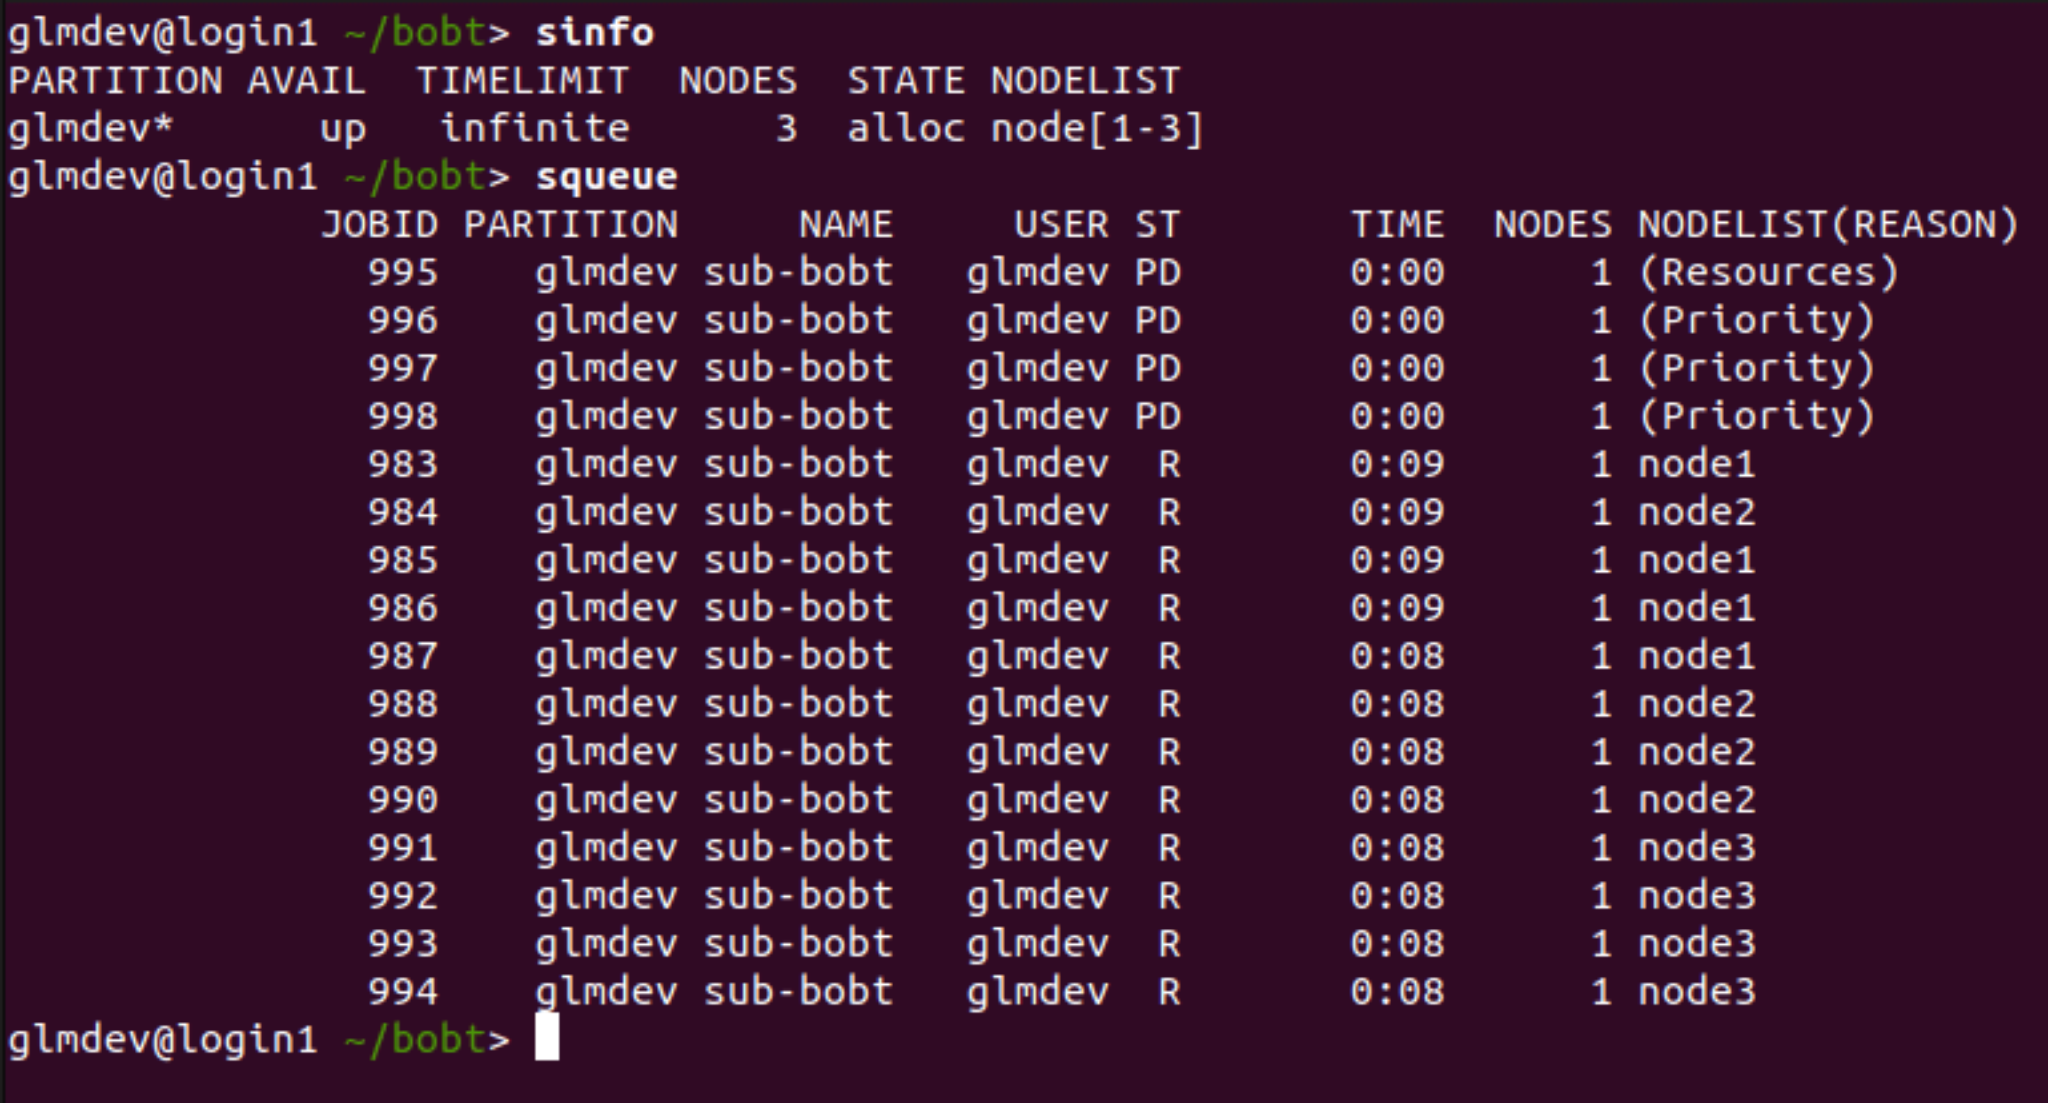2048x1103 pixels.
Task: Select the 'up' availability value
Action: coord(343,130)
